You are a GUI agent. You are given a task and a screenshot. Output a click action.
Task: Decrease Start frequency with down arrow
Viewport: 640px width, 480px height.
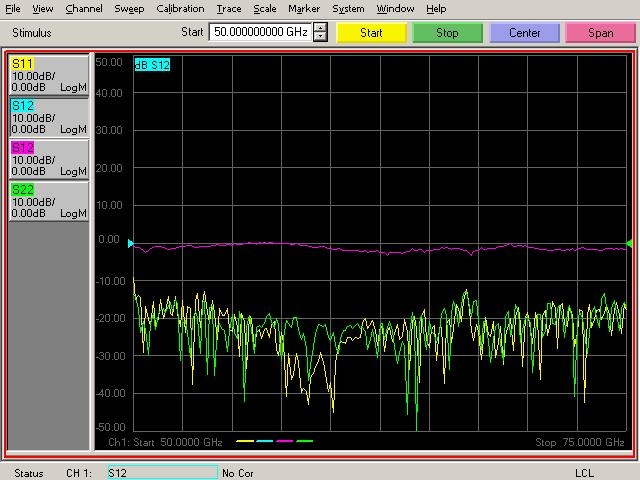coord(320,37)
